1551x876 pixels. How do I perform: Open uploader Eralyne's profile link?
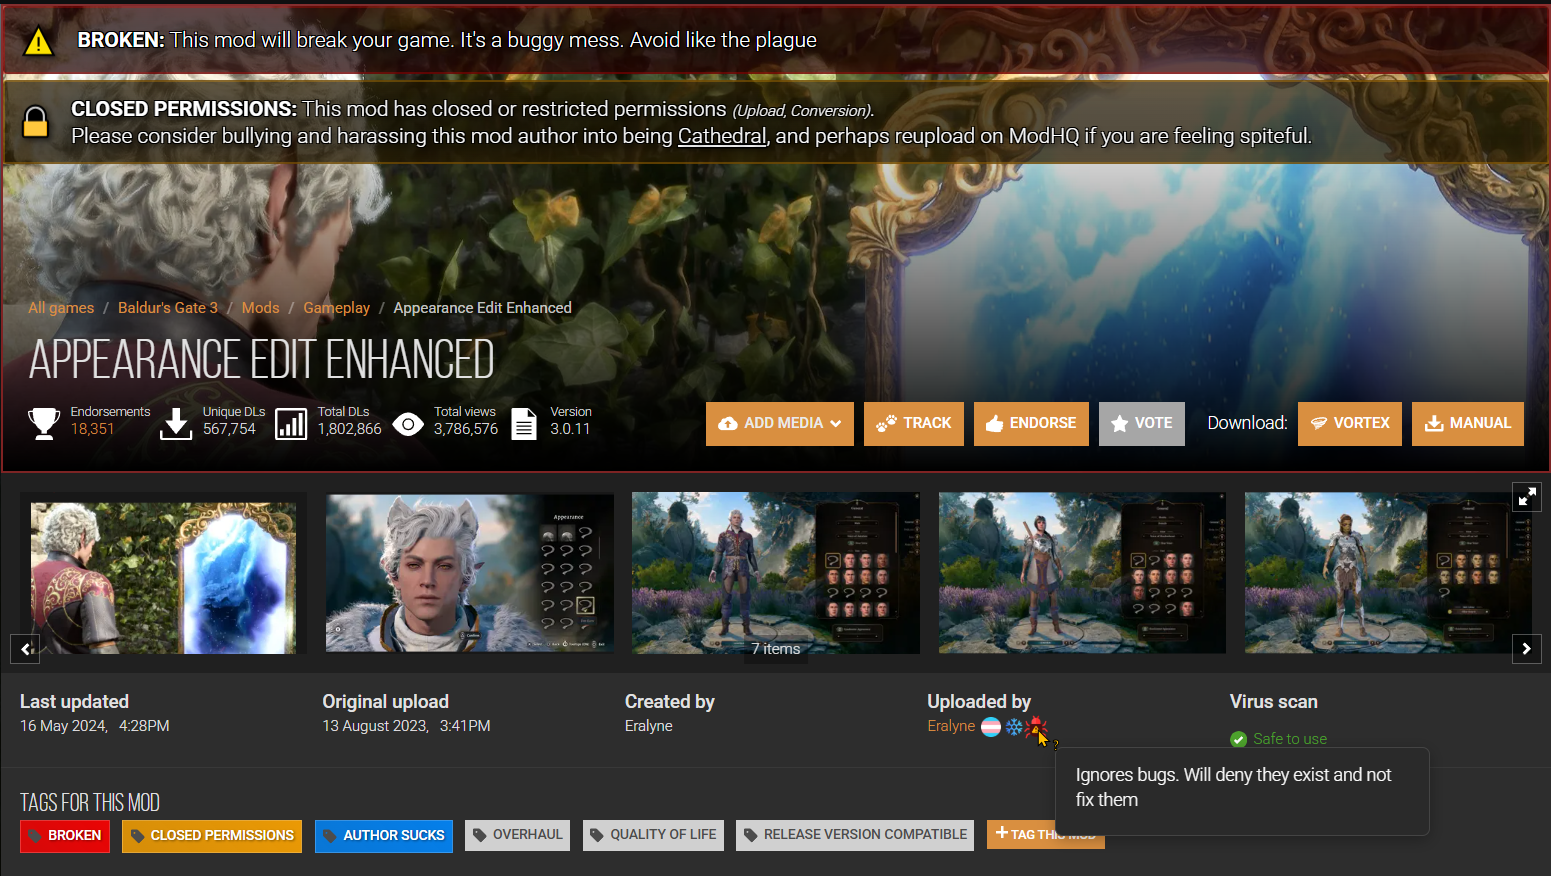click(x=951, y=726)
